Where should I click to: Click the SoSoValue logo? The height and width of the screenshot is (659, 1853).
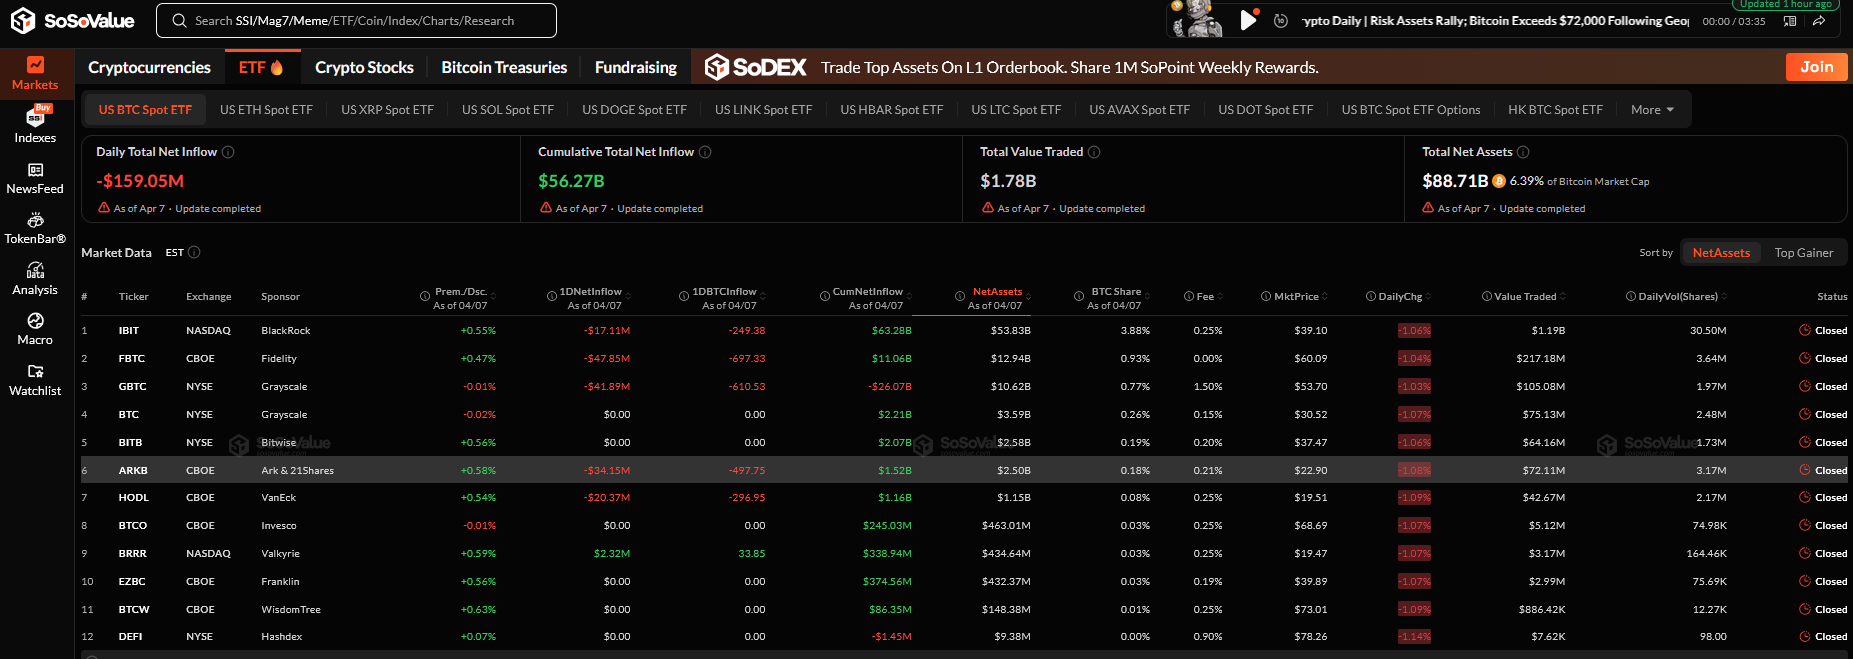pyautogui.click(x=72, y=20)
